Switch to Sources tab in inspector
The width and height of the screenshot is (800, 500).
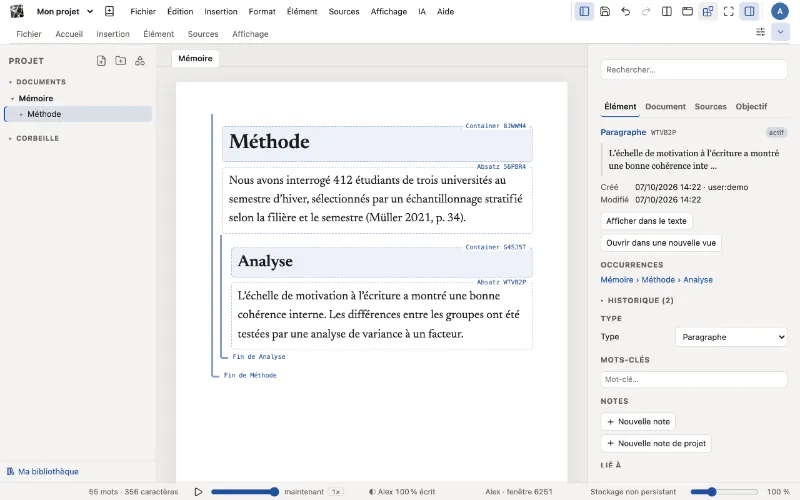tap(710, 106)
